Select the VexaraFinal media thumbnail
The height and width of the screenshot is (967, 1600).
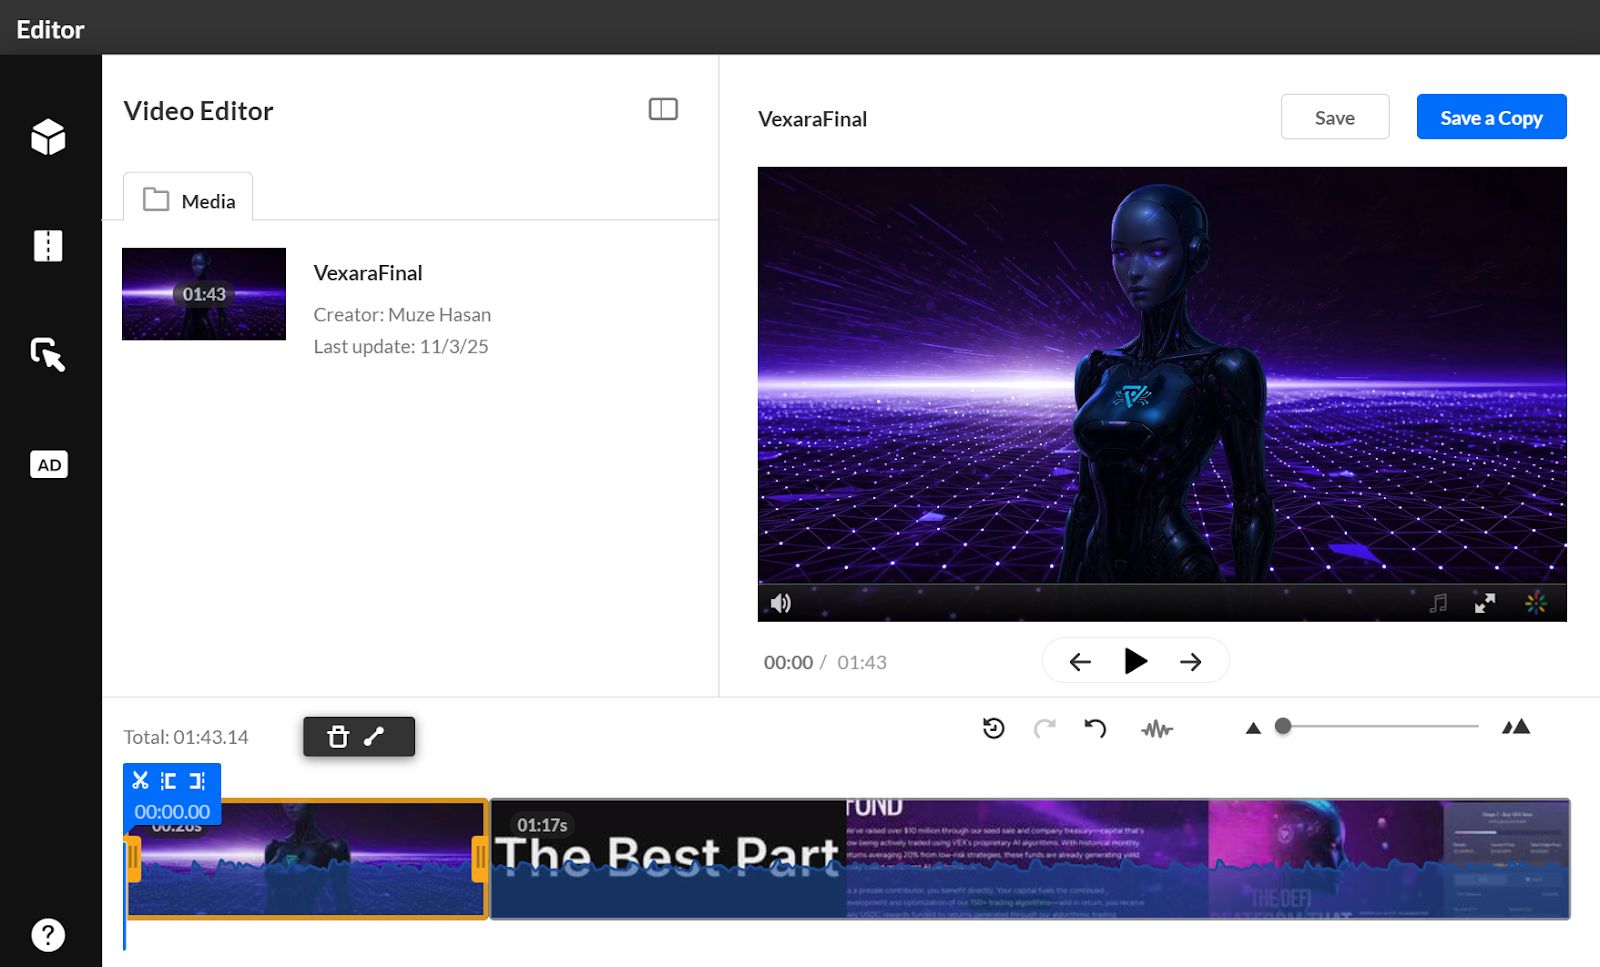point(204,294)
